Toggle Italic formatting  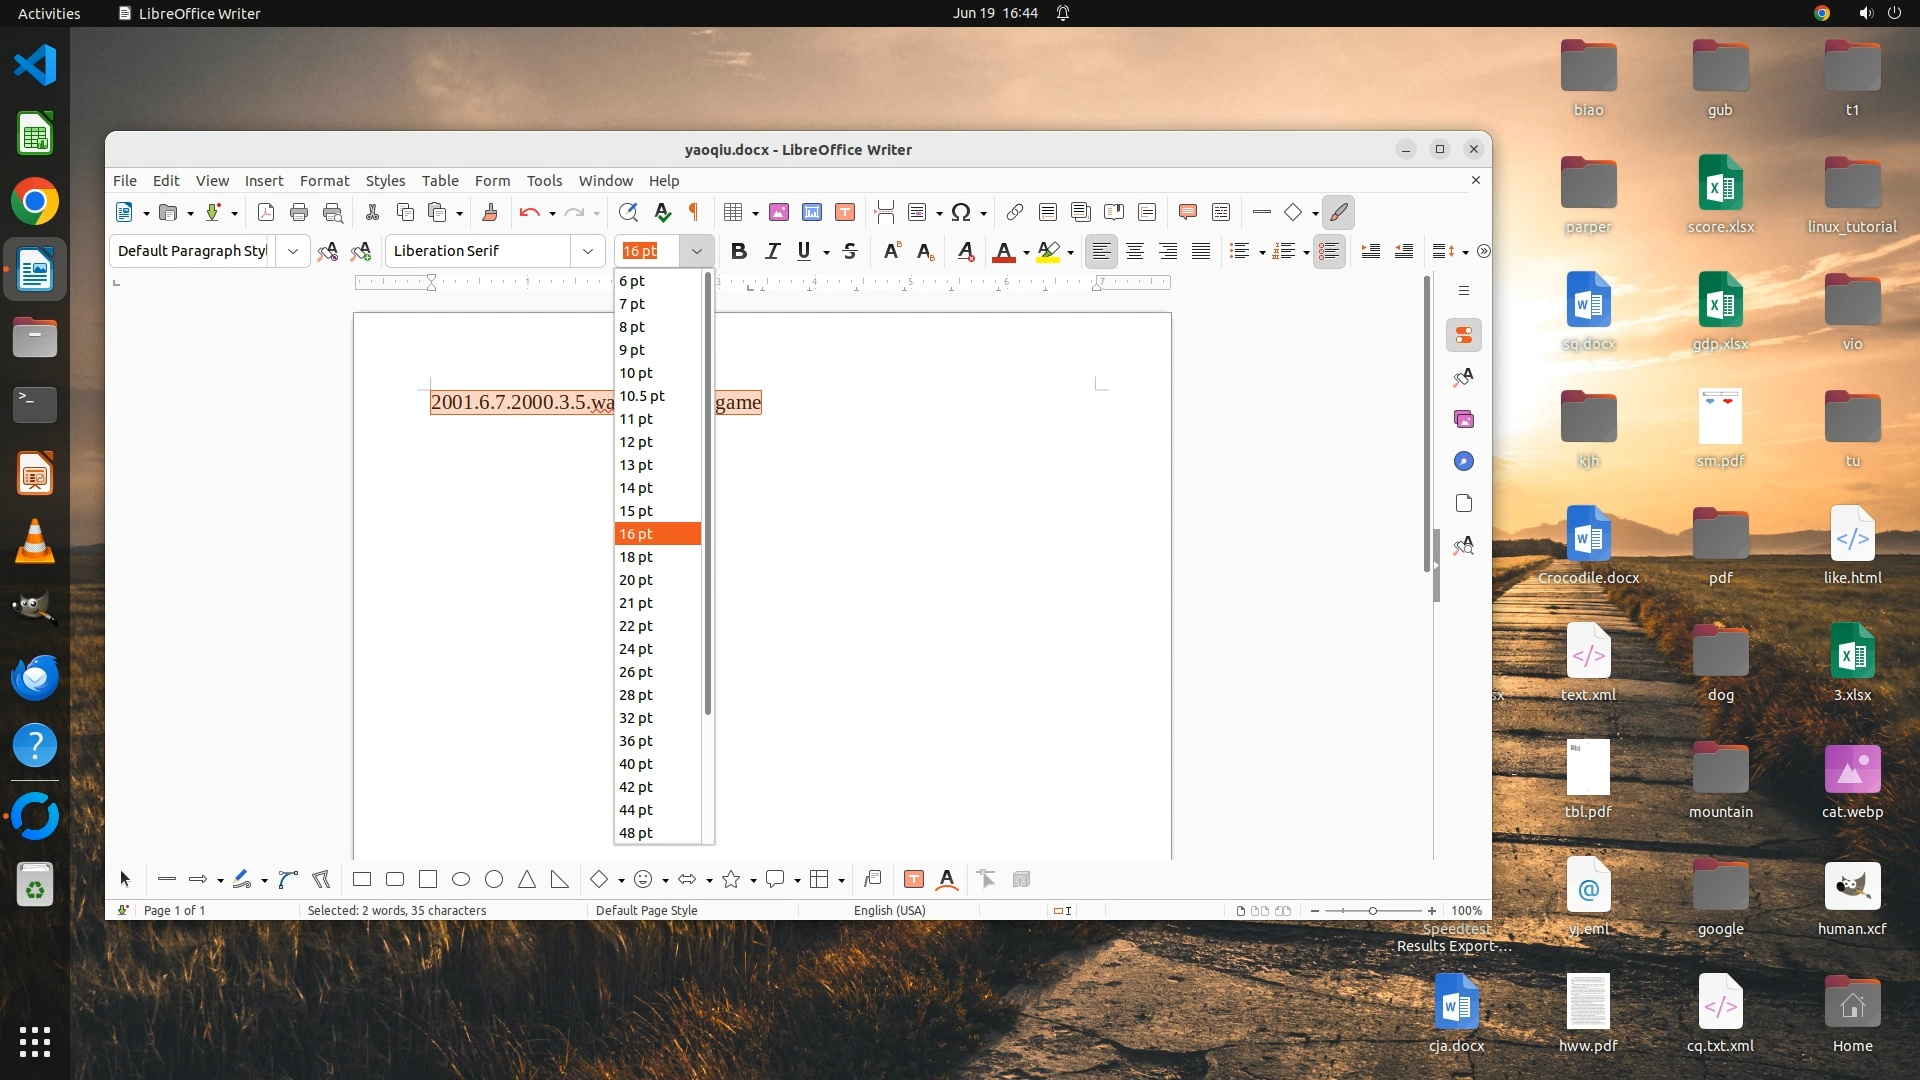(x=772, y=251)
